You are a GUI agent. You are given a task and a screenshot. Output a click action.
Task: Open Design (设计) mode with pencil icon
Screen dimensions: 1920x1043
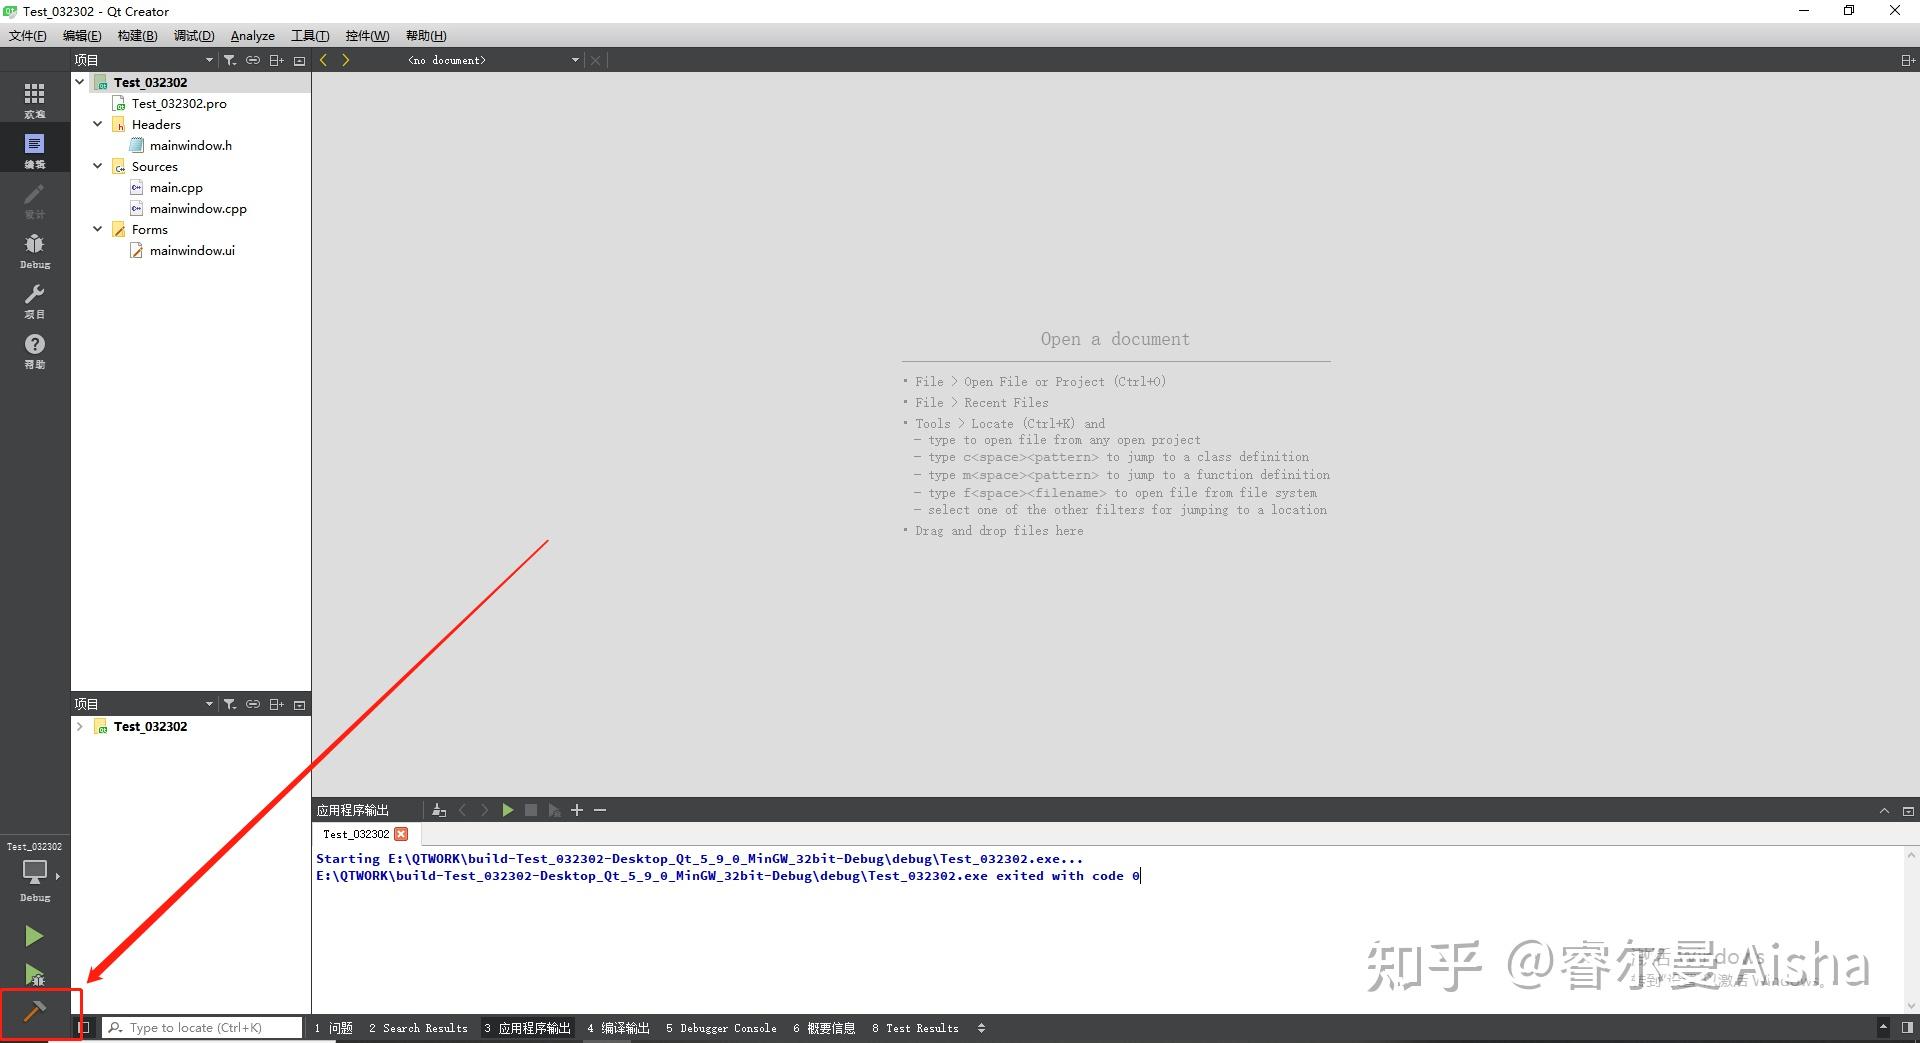tap(35, 199)
